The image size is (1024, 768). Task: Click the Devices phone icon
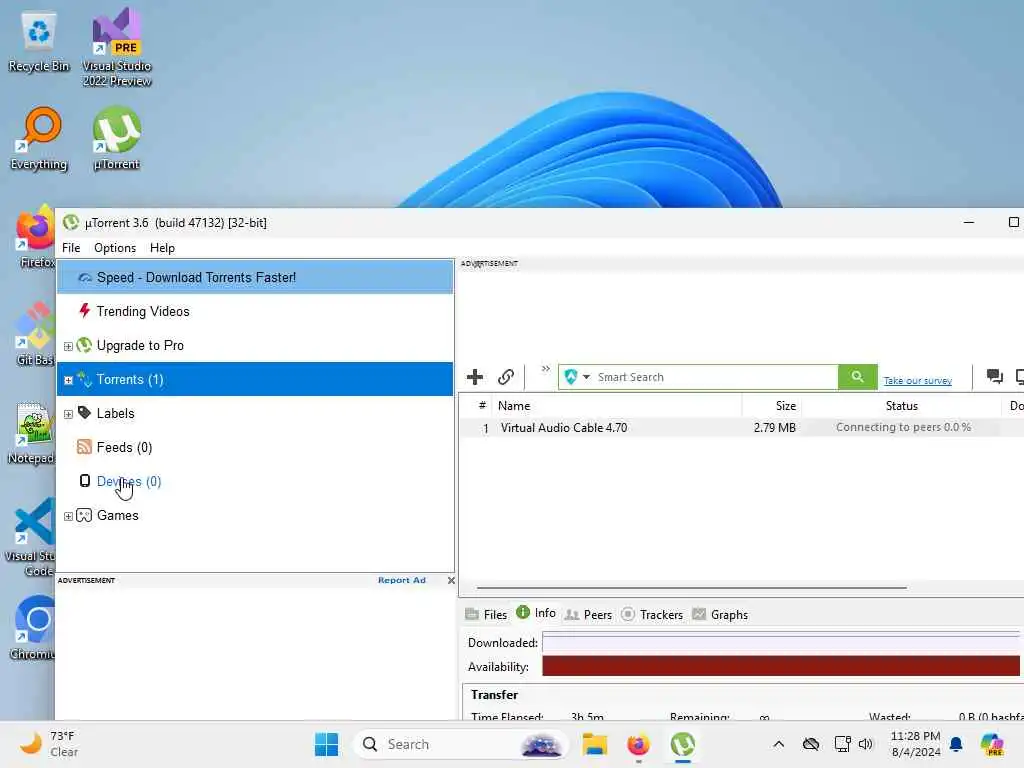(x=84, y=481)
